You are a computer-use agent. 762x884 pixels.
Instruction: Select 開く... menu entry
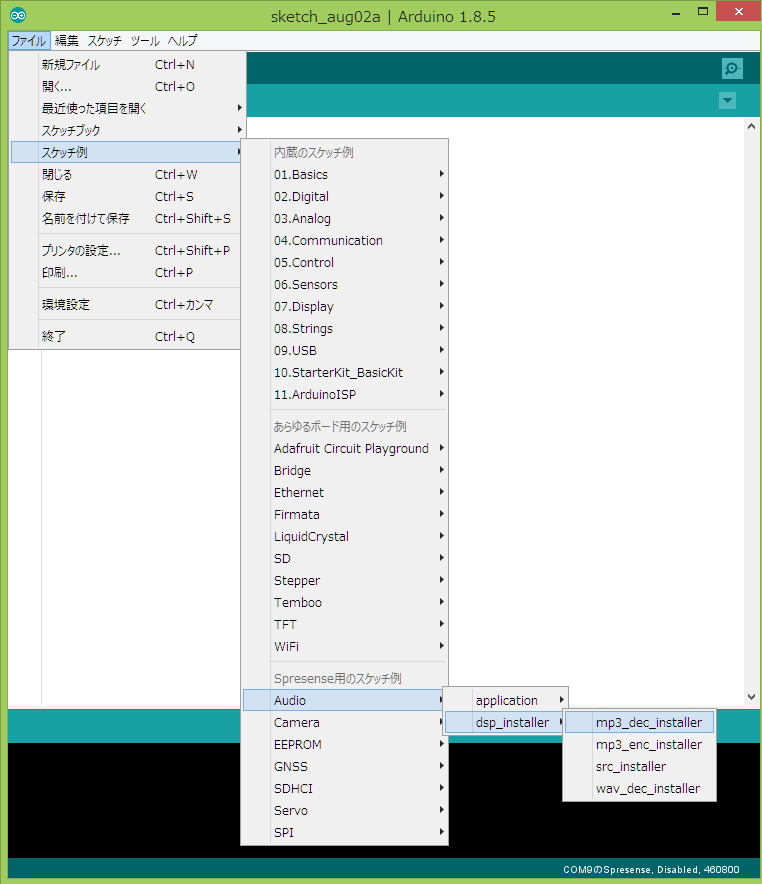tap(127, 87)
